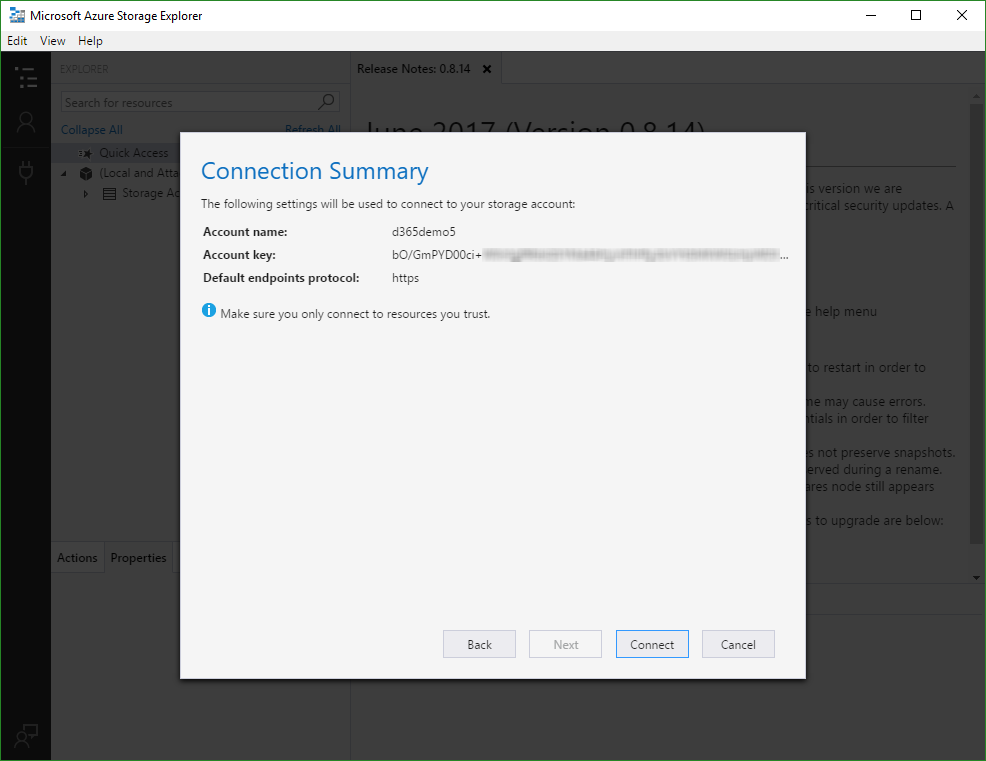Close the Release Notes tab
This screenshot has height=761, width=986.
click(x=487, y=69)
